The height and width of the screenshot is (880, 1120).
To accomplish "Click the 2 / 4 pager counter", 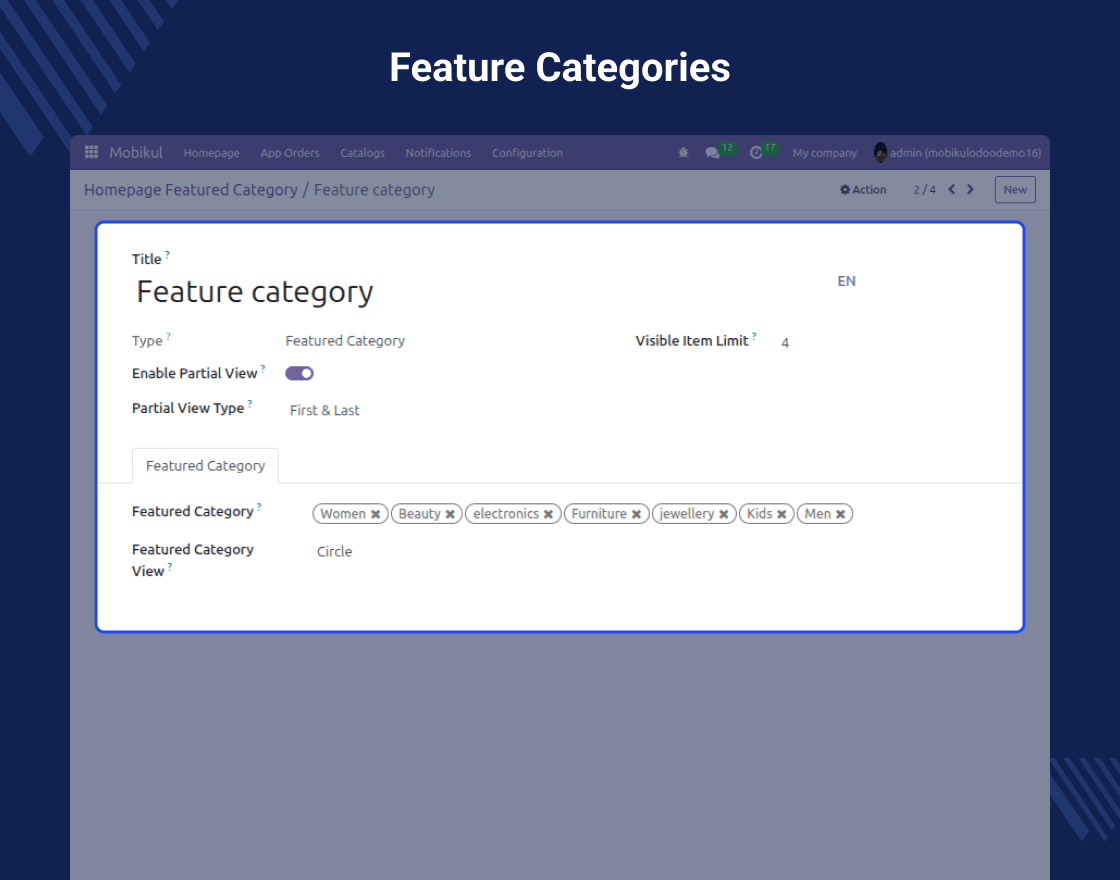I will click(x=924, y=190).
